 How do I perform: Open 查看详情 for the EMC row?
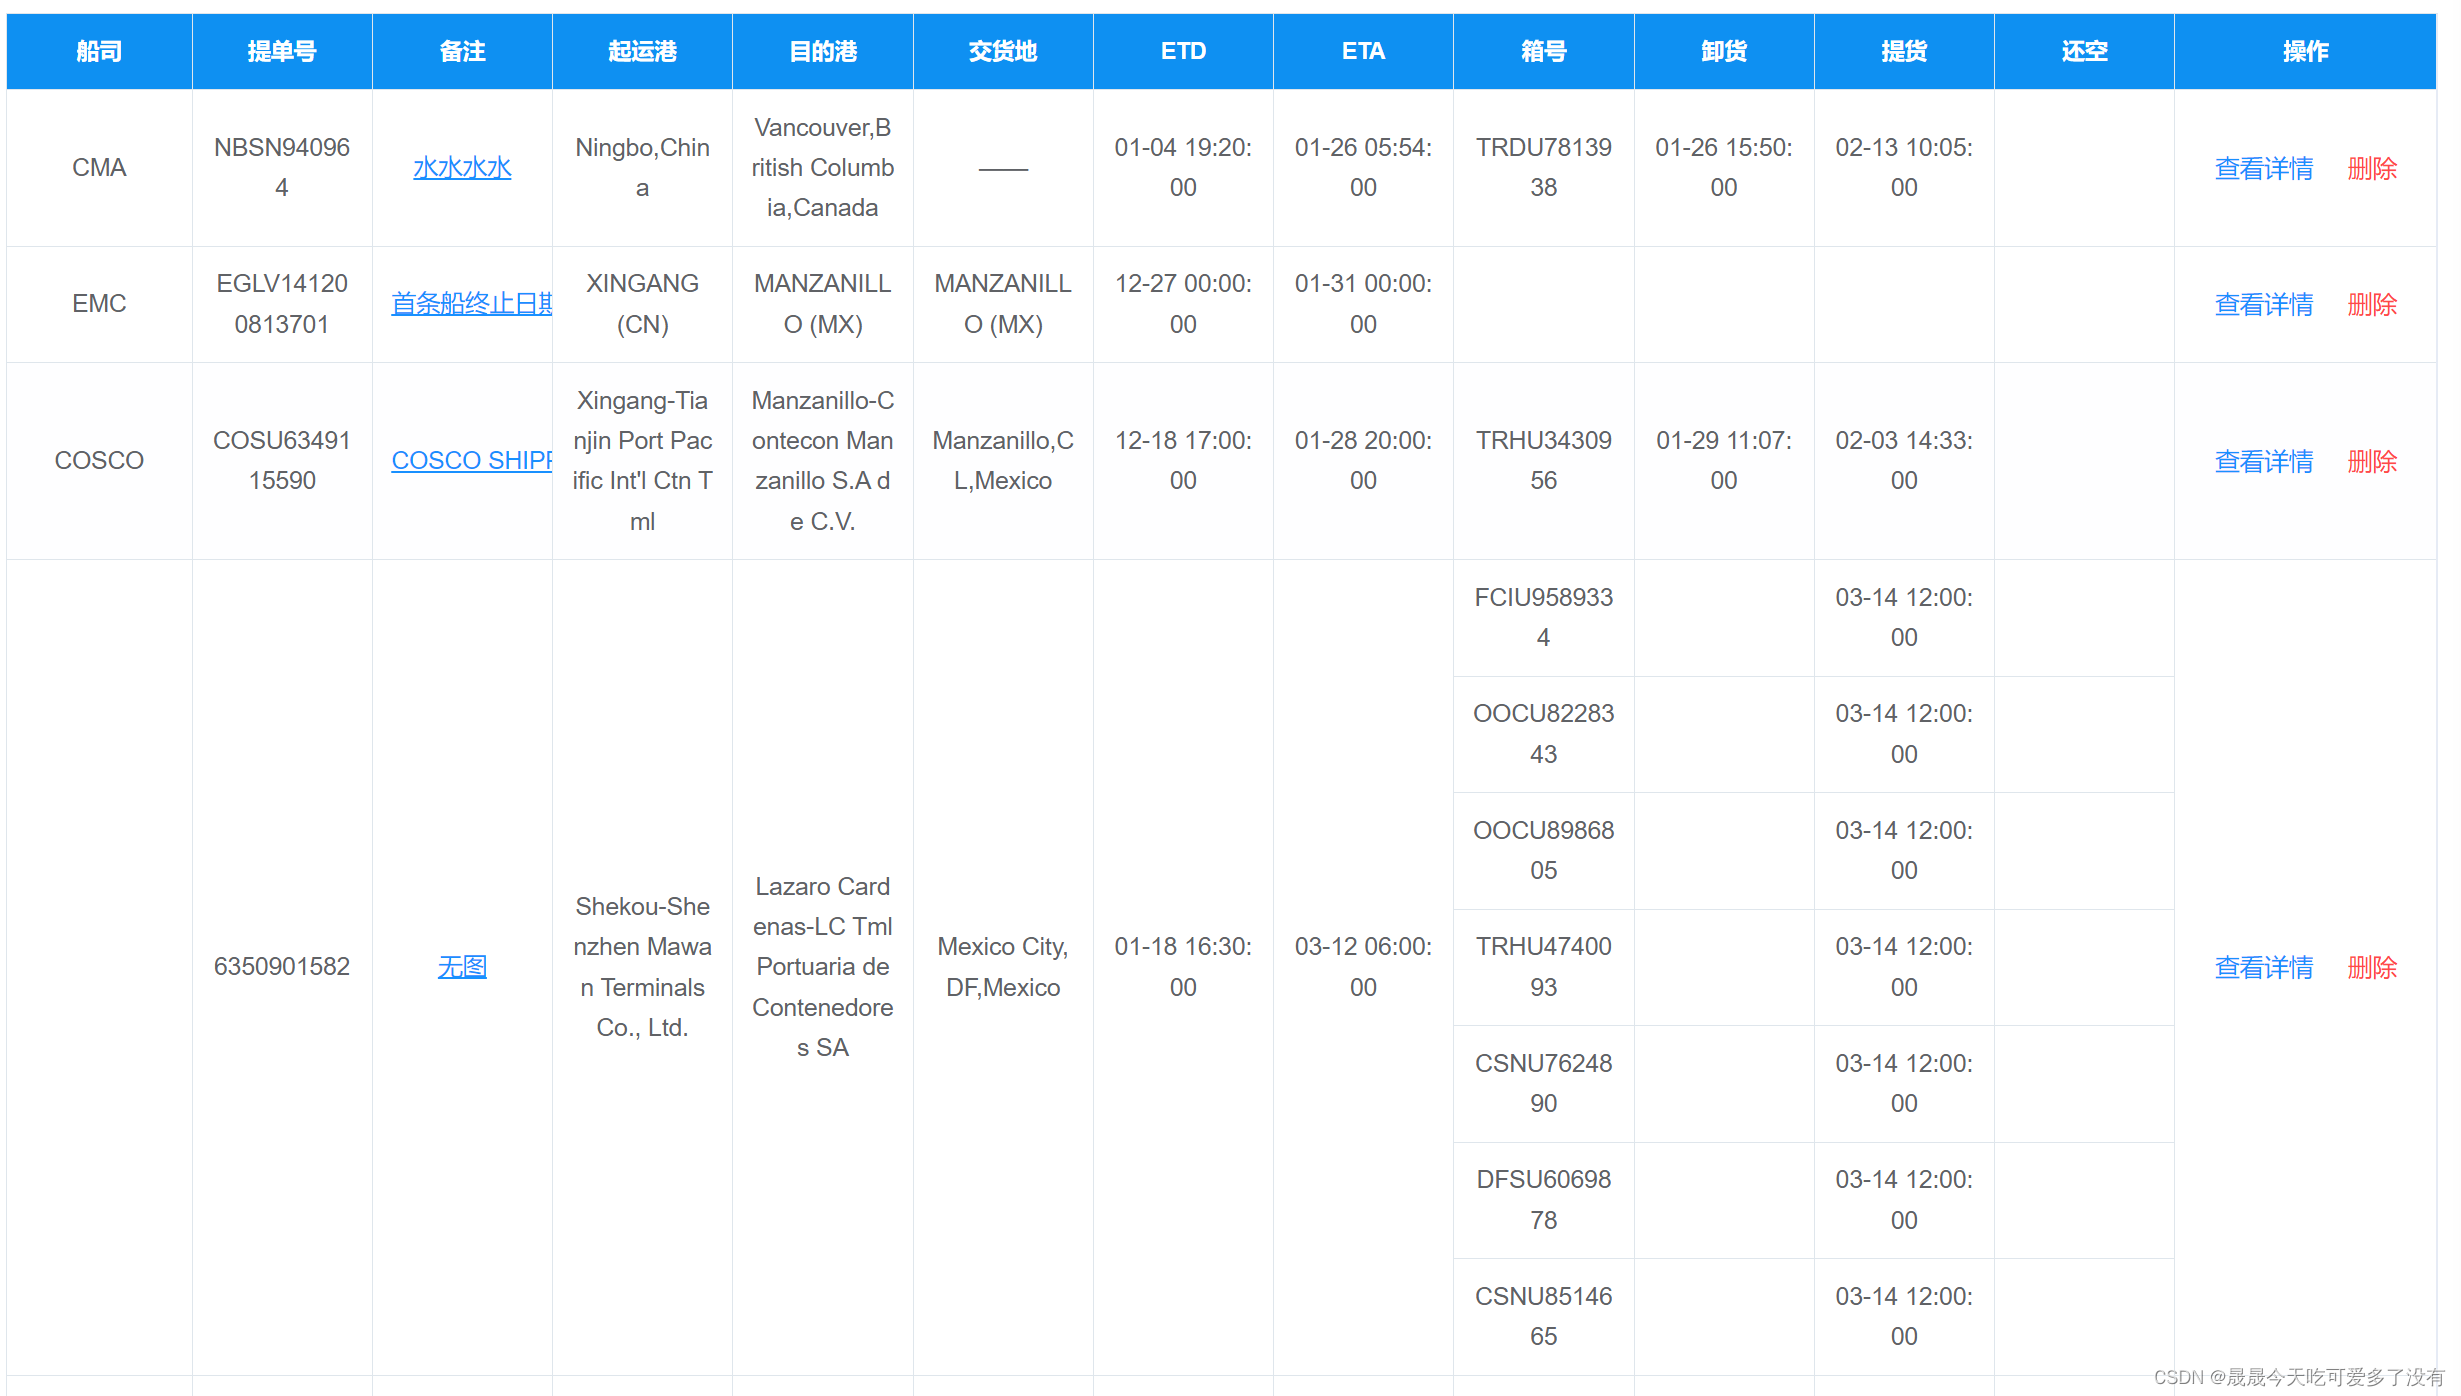pos(2263,304)
